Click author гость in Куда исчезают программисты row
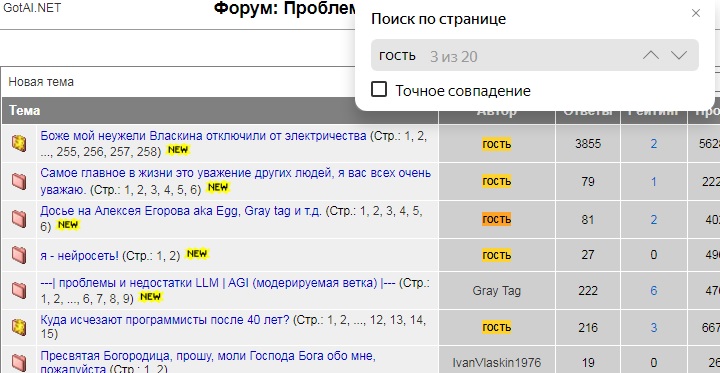The image size is (720, 373). pos(496,328)
